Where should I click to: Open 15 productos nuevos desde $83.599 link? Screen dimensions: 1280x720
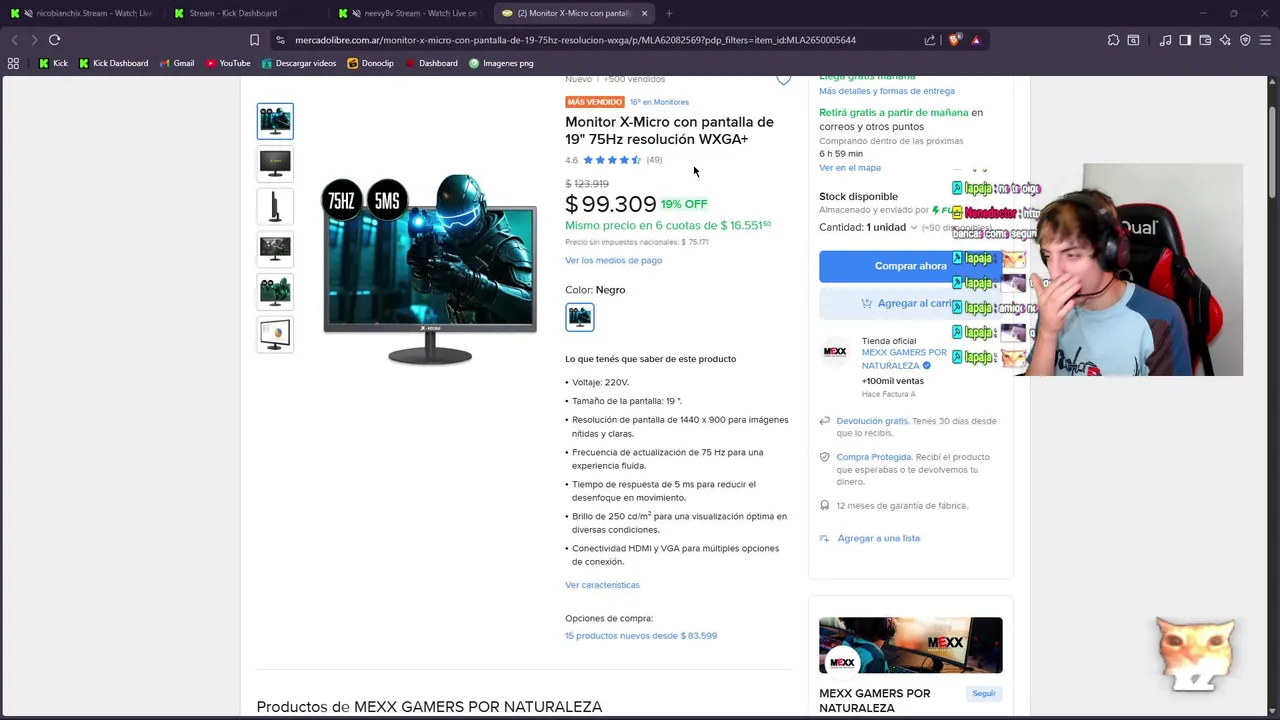(641, 635)
